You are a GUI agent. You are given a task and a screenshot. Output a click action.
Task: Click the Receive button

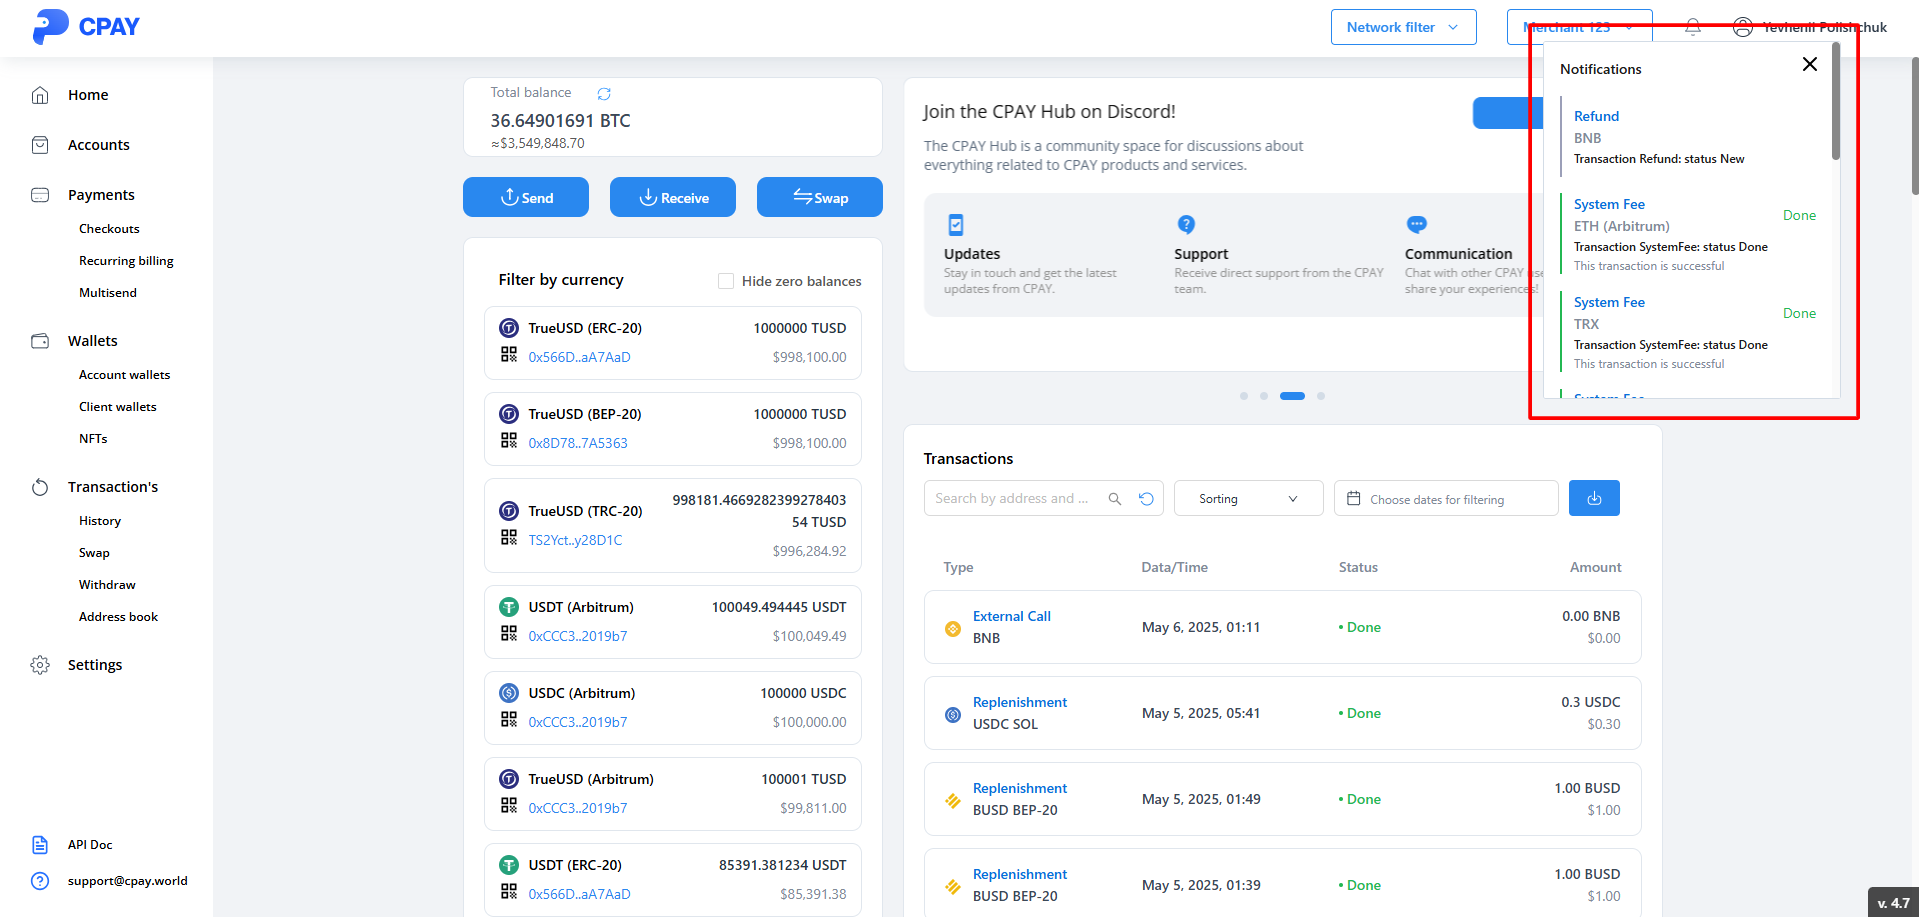(673, 197)
